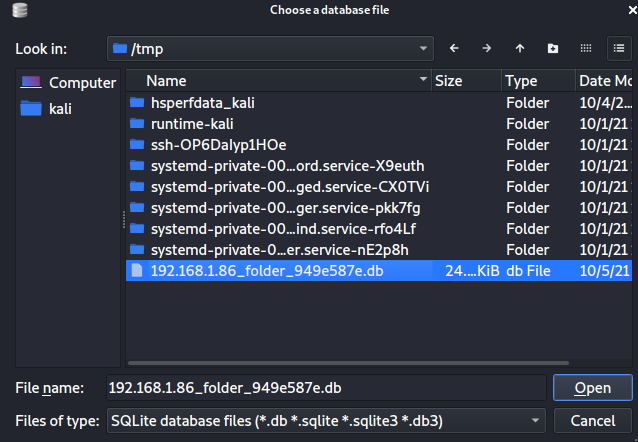Select the folder ending in service-CX0TVi
This screenshot has width=638, height=442.
click(379, 187)
